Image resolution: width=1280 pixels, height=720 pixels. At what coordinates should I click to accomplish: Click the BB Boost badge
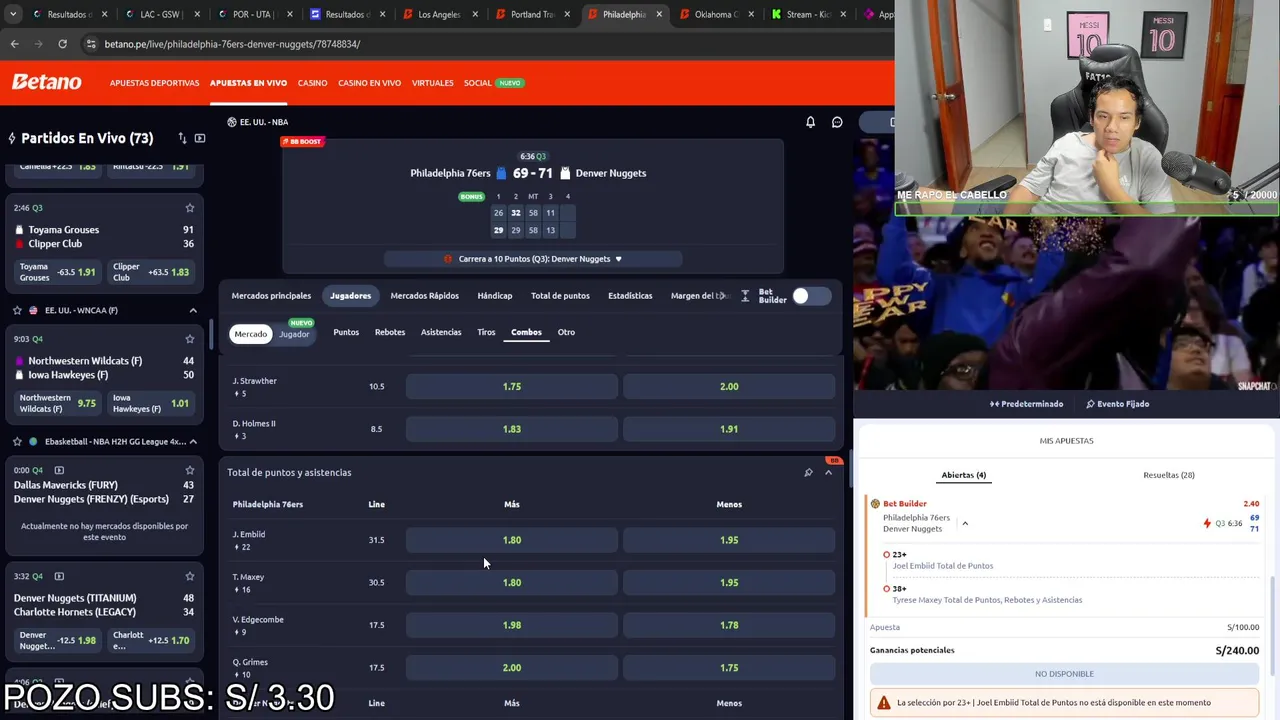(302, 142)
